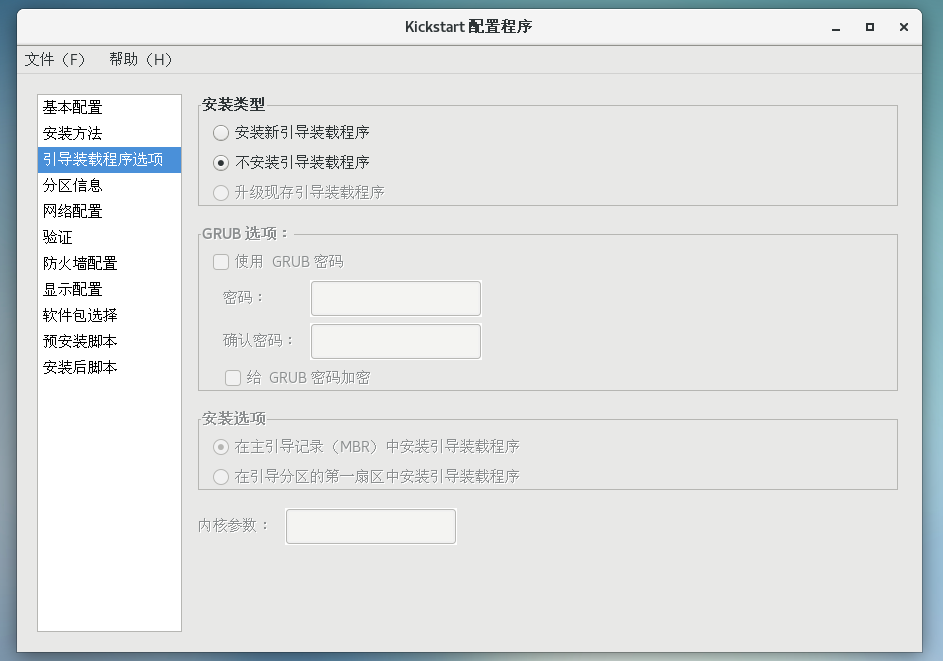Choose 安装新引导装载程序 radio option
Screen dimensions: 943x661
[x=221, y=132]
